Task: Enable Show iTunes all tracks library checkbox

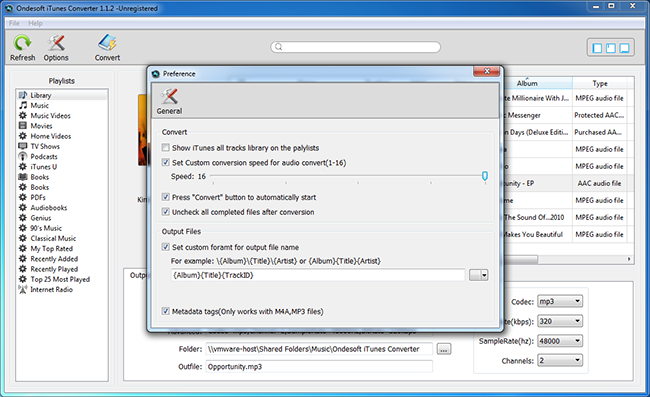Action: [x=165, y=148]
